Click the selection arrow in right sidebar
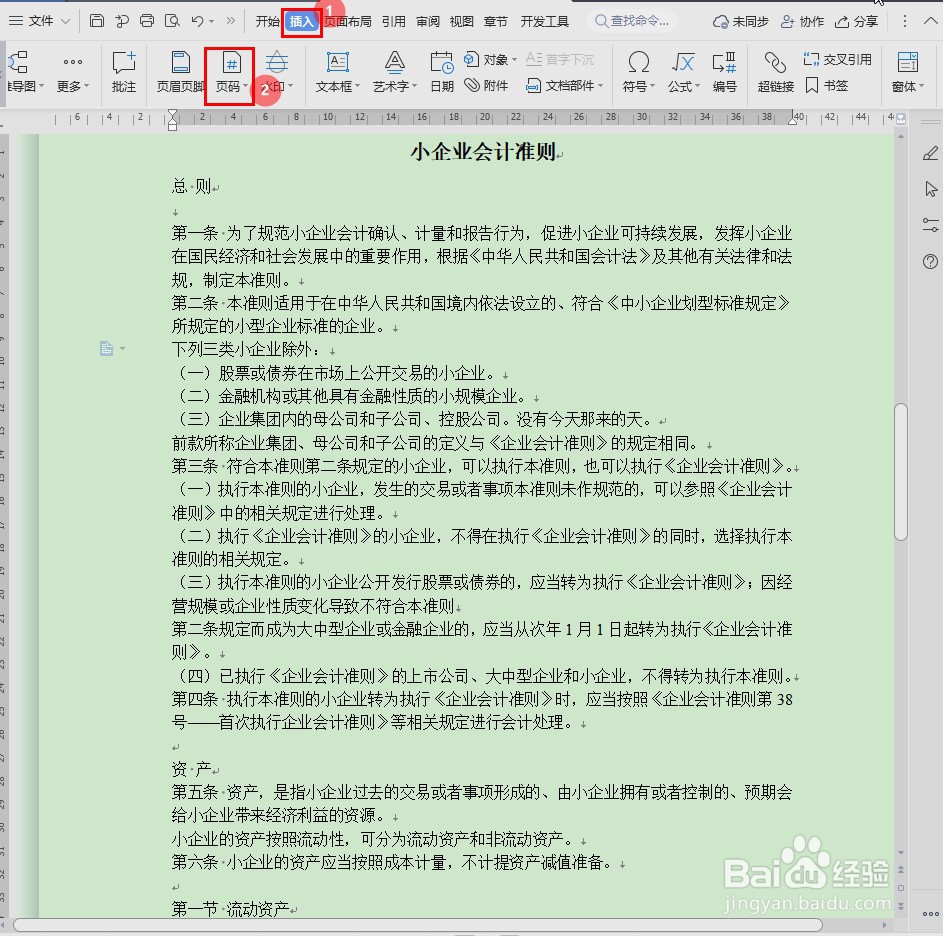943x936 pixels. 931,189
